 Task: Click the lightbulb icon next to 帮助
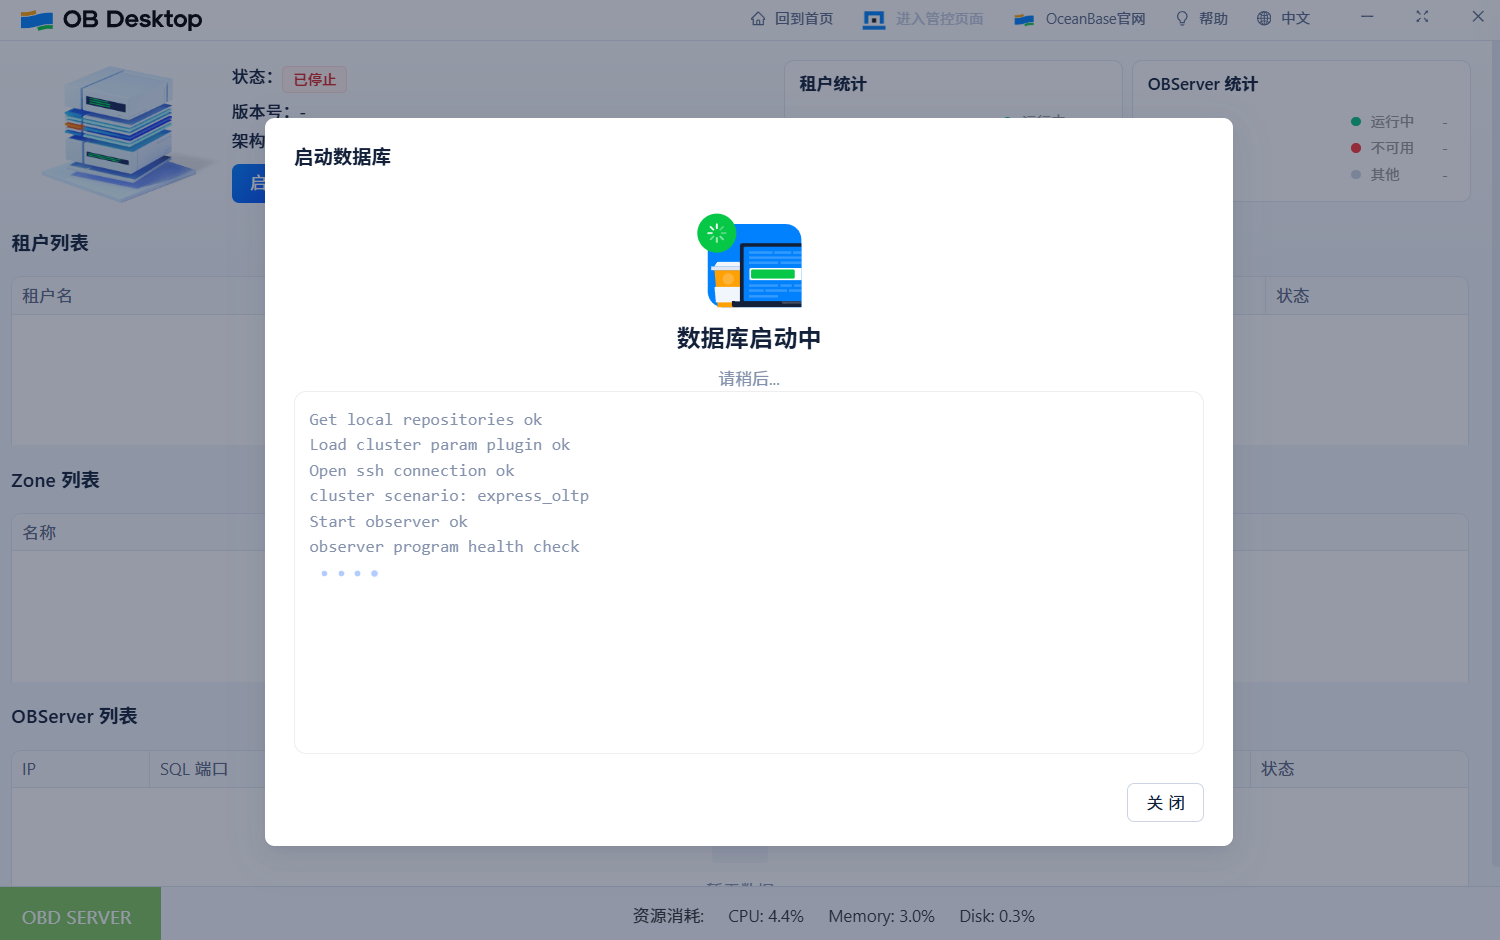pyautogui.click(x=1181, y=18)
